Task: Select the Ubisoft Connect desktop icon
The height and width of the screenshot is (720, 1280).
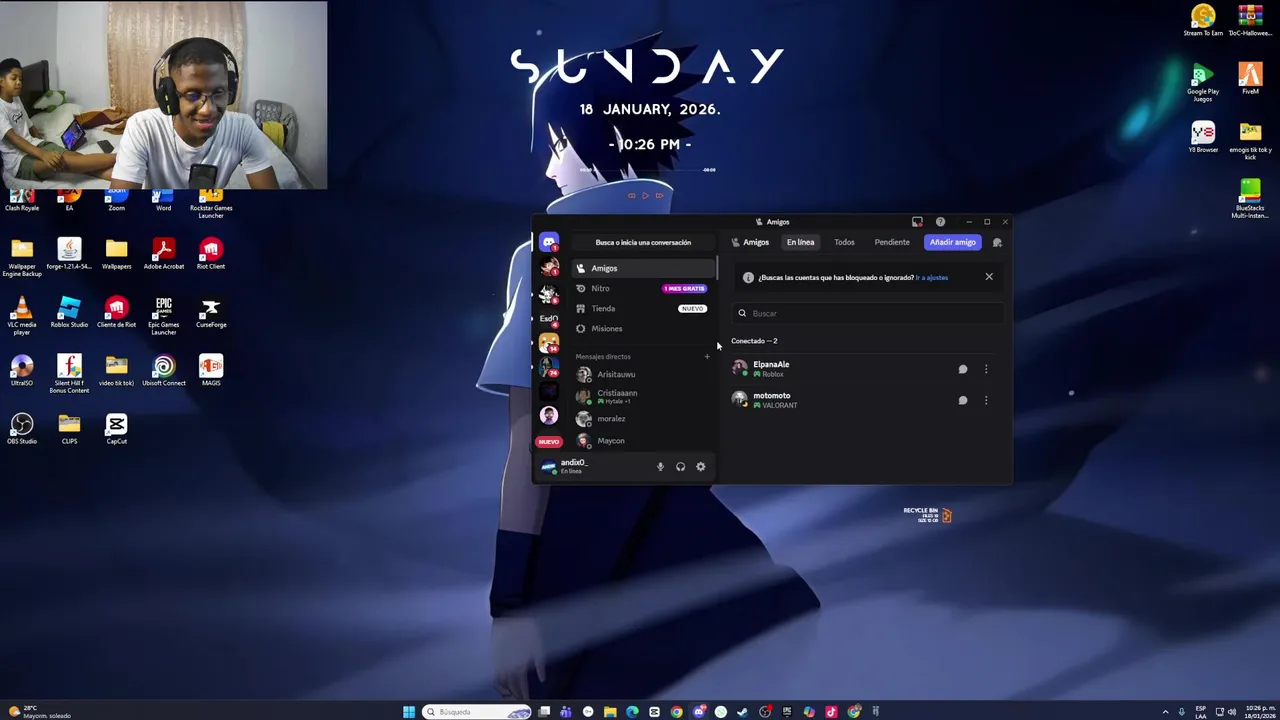Action: pos(164,370)
